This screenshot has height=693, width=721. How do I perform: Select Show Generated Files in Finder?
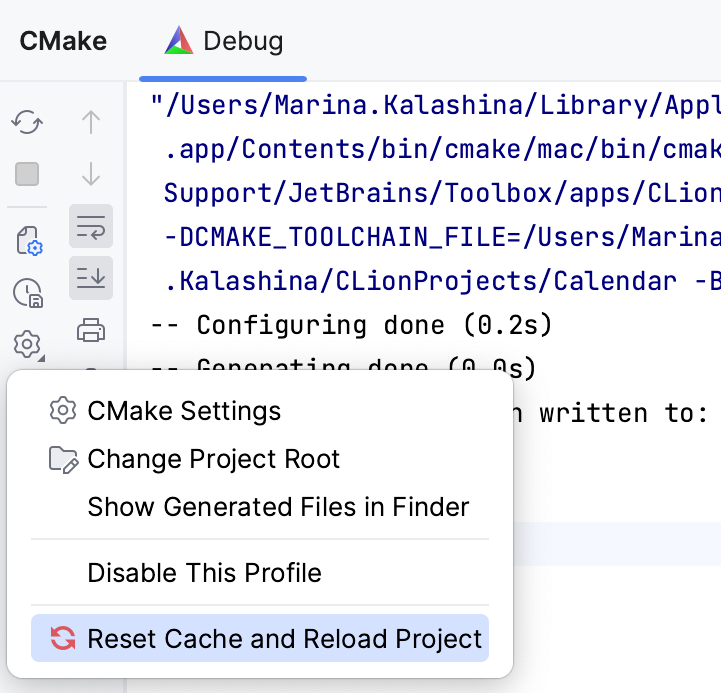(x=260, y=507)
